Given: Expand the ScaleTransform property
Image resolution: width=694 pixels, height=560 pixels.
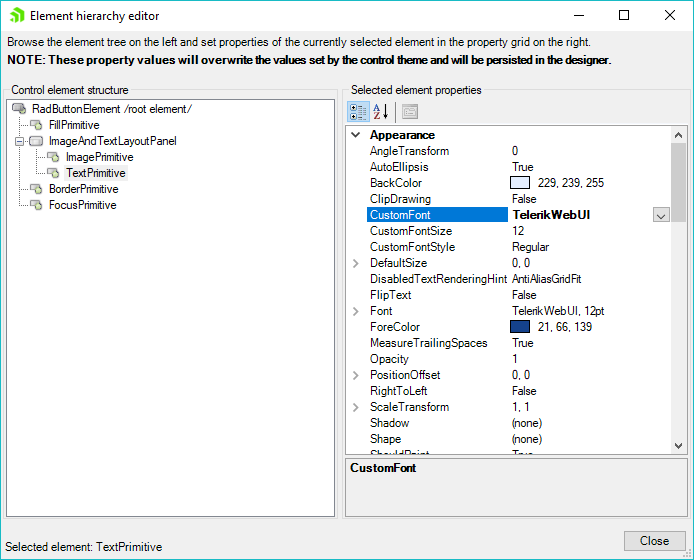Looking at the screenshot, I should click(x=355, y=407).
